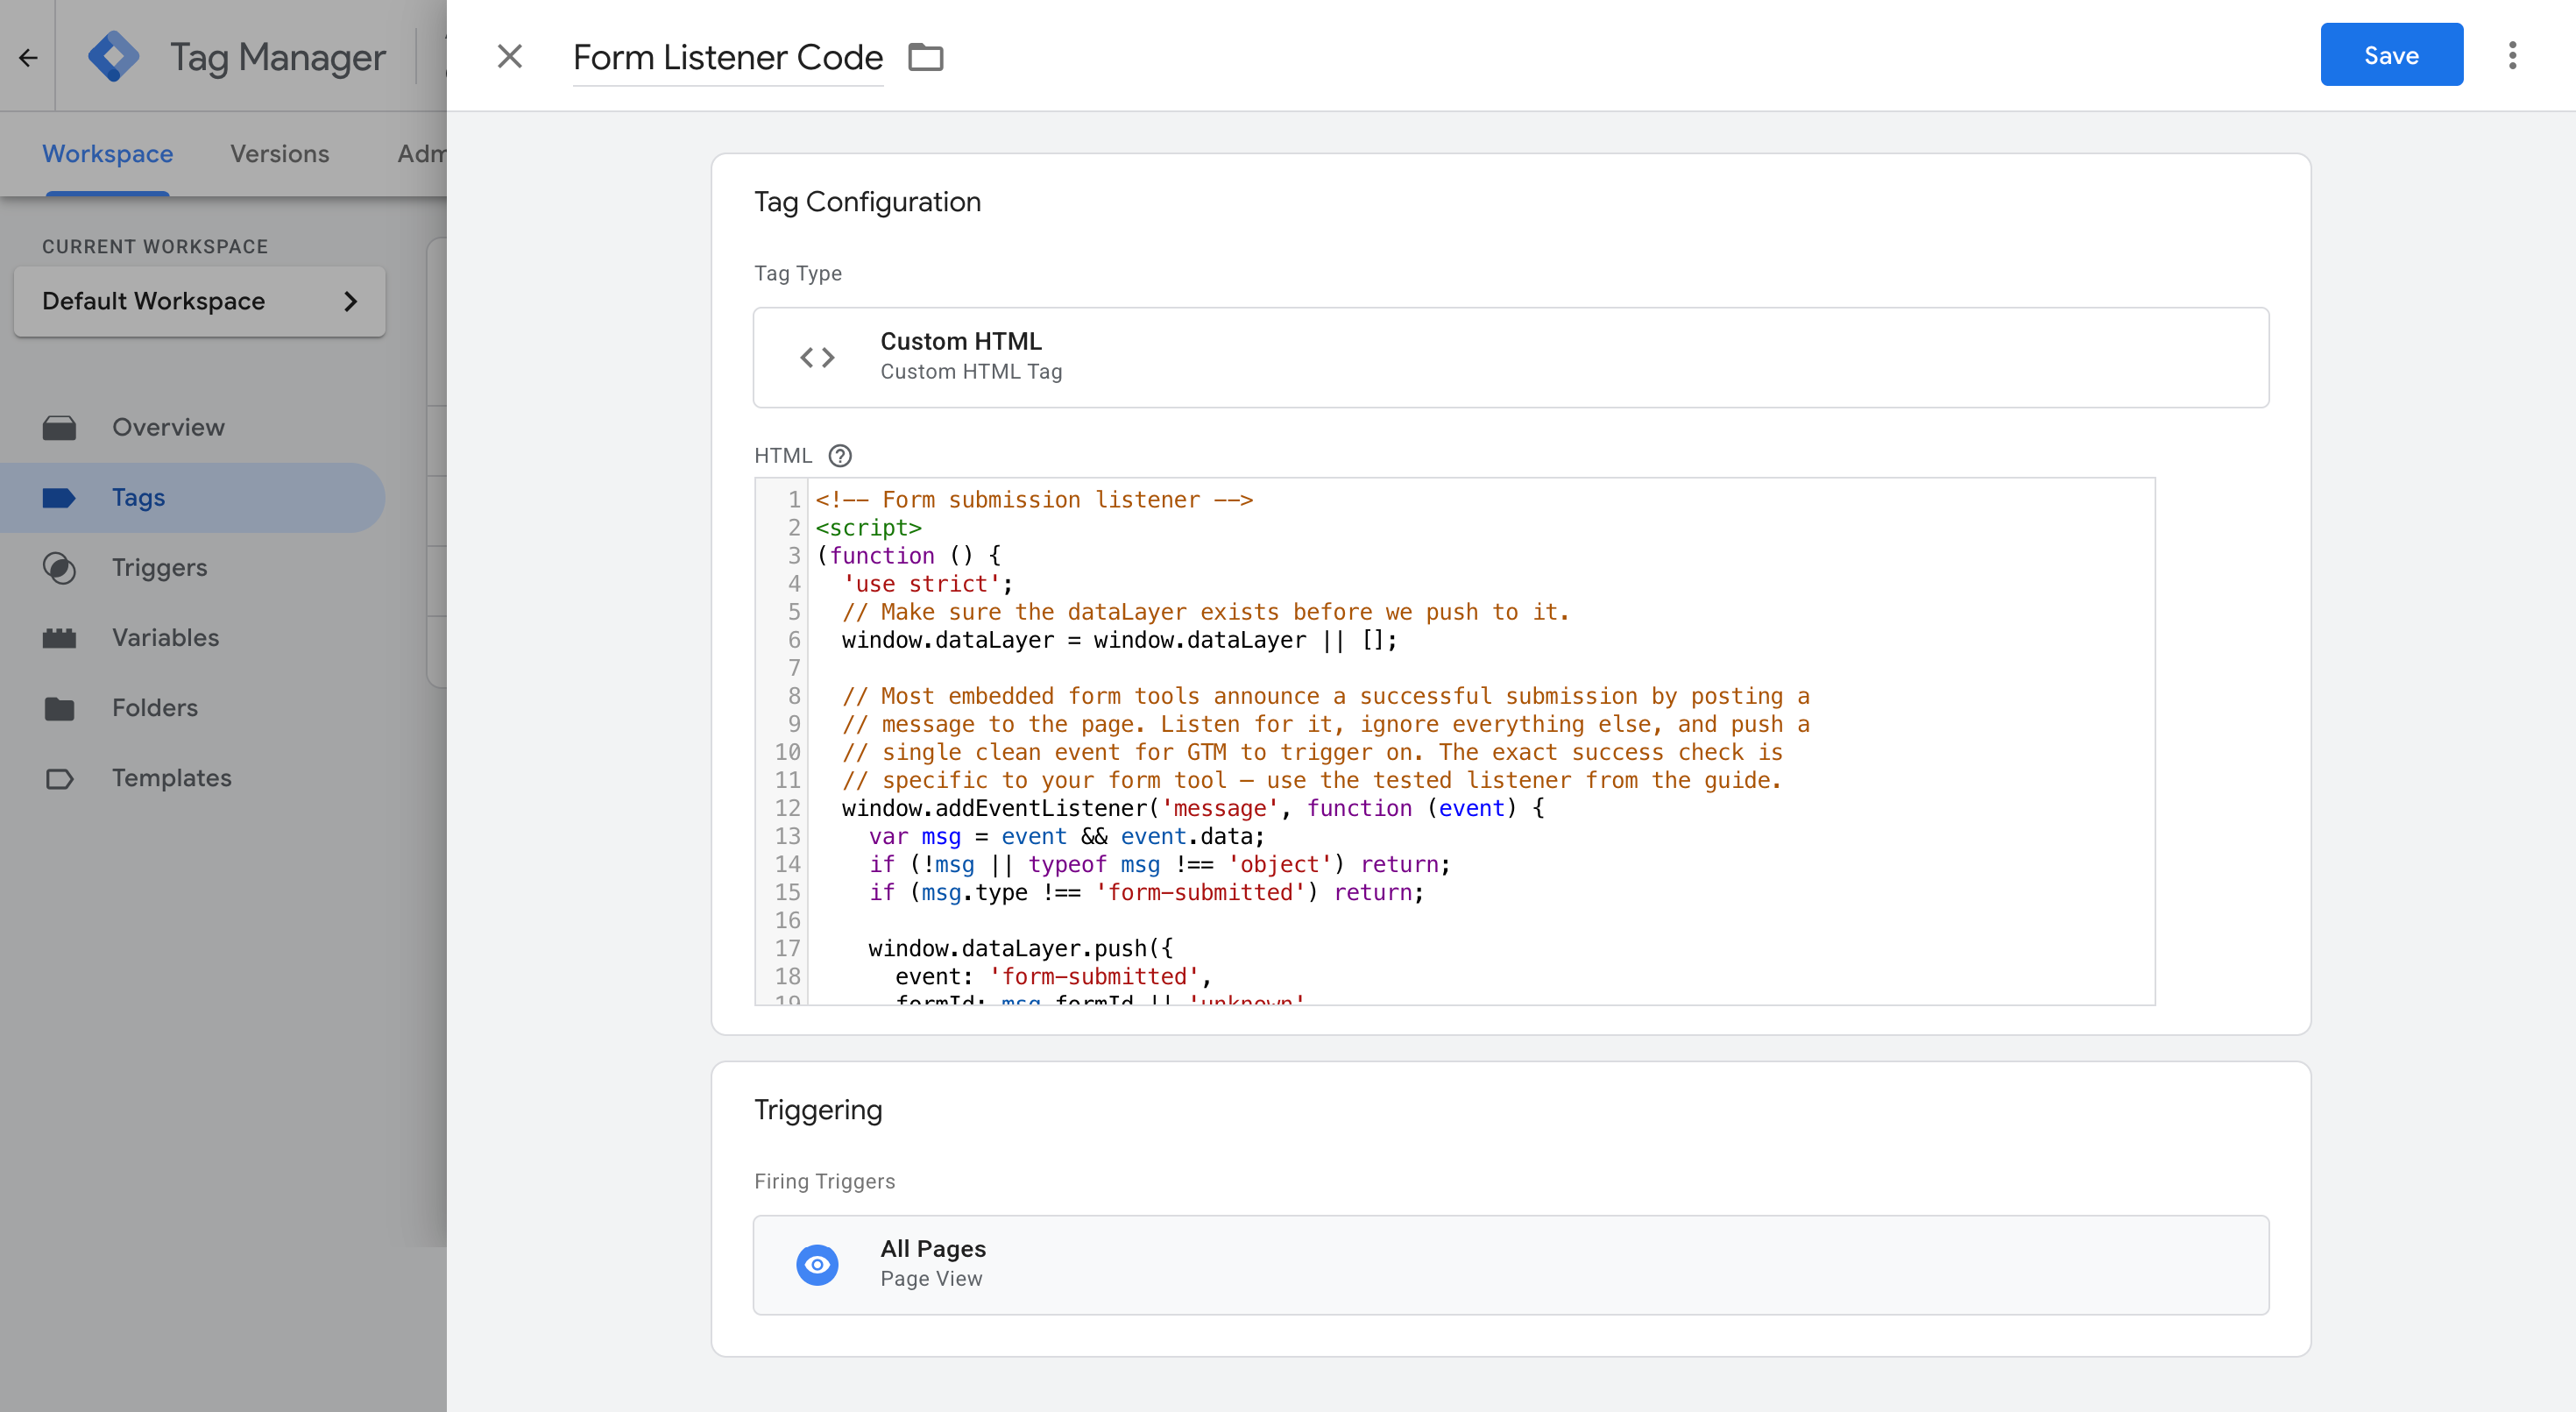This screenshot has width=2576, height=1412.
Task: Open Folders in sidebar
Action: pos(155,707)
